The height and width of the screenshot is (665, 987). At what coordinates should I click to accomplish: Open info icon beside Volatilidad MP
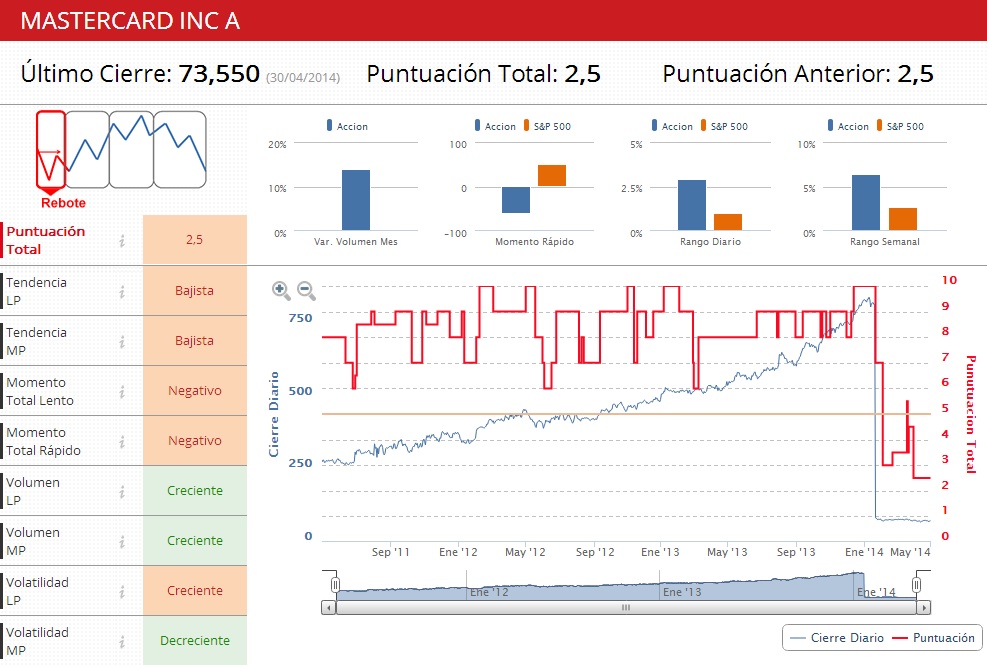point(122,641)
